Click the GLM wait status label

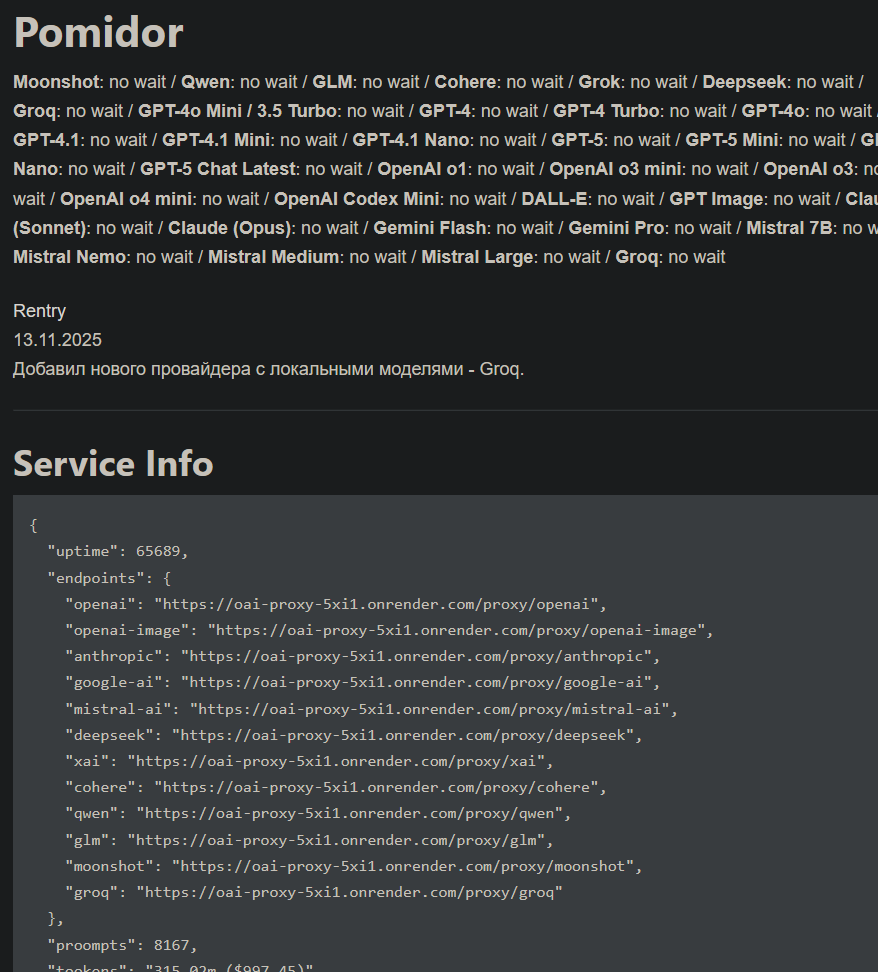click(332, 82)
